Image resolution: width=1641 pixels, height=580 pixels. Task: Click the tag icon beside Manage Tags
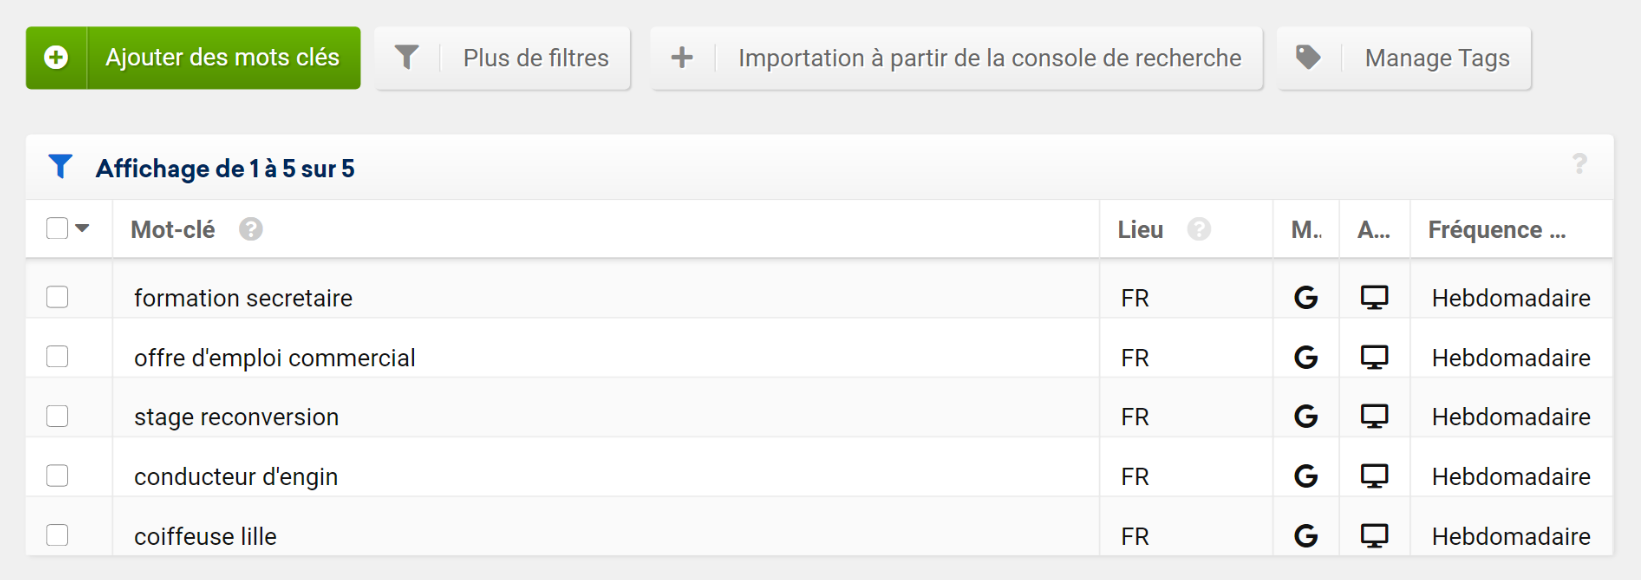point(1308,57)
